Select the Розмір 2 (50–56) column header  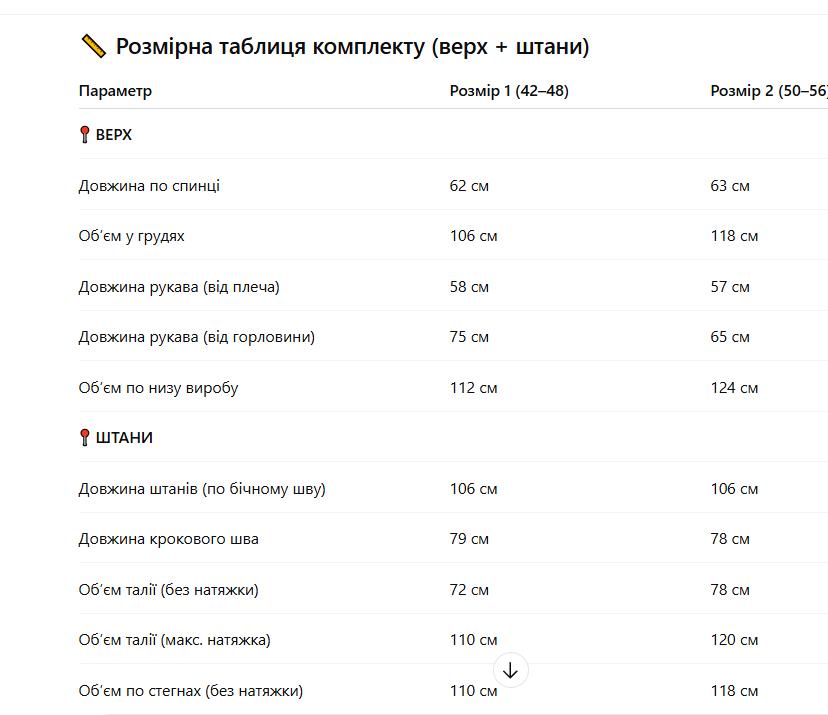pos(769,91)
